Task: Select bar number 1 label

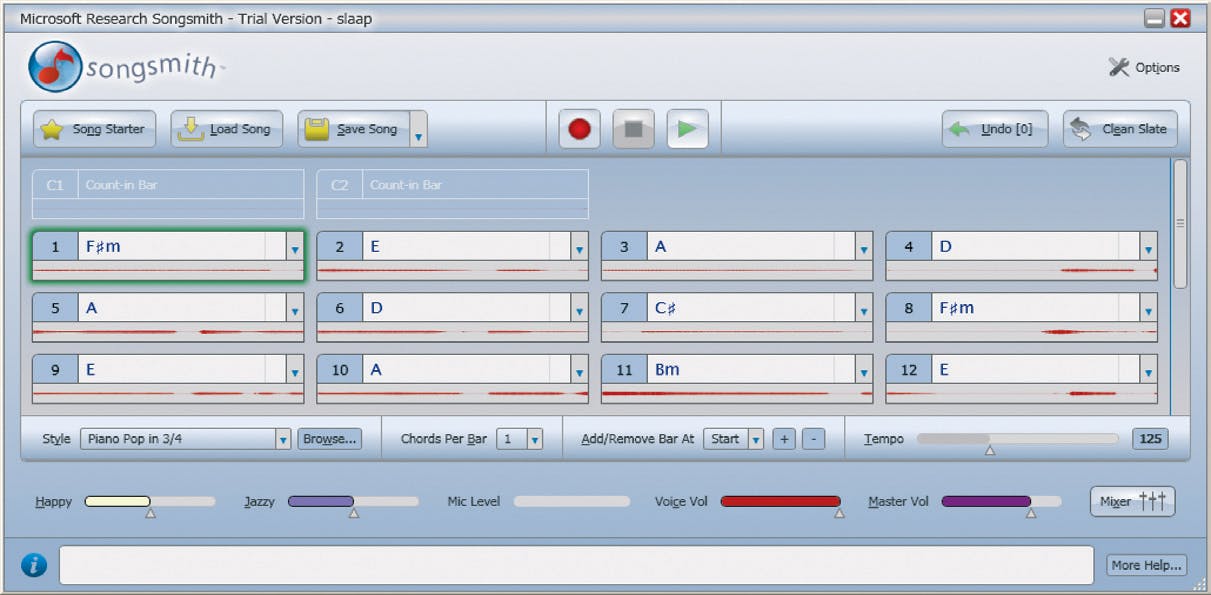Action: (55, 246)
